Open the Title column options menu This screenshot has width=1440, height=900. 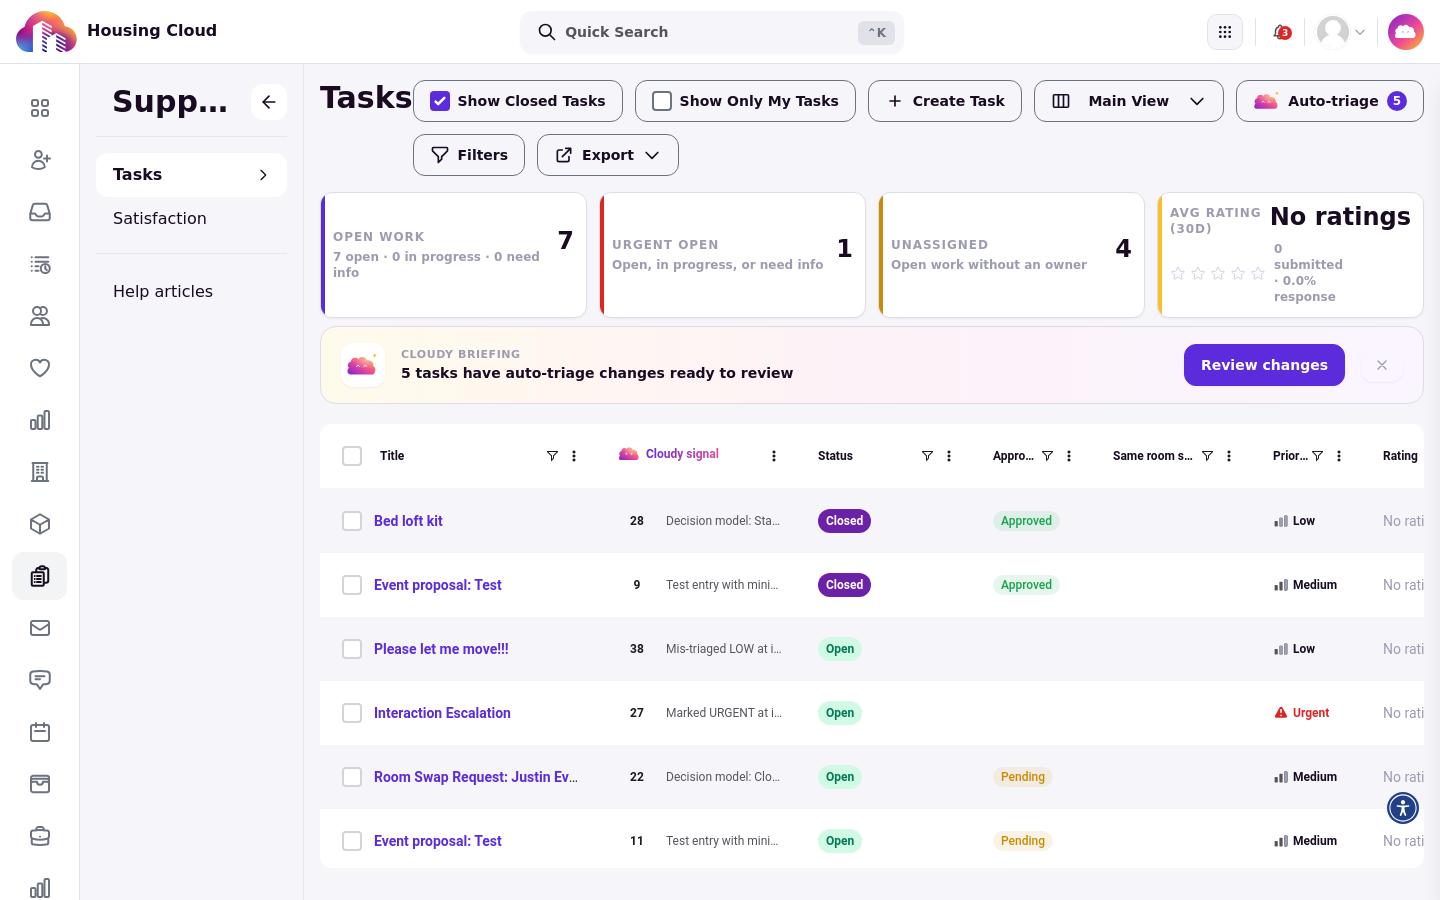pyautogui.click(x=574, y=456)
